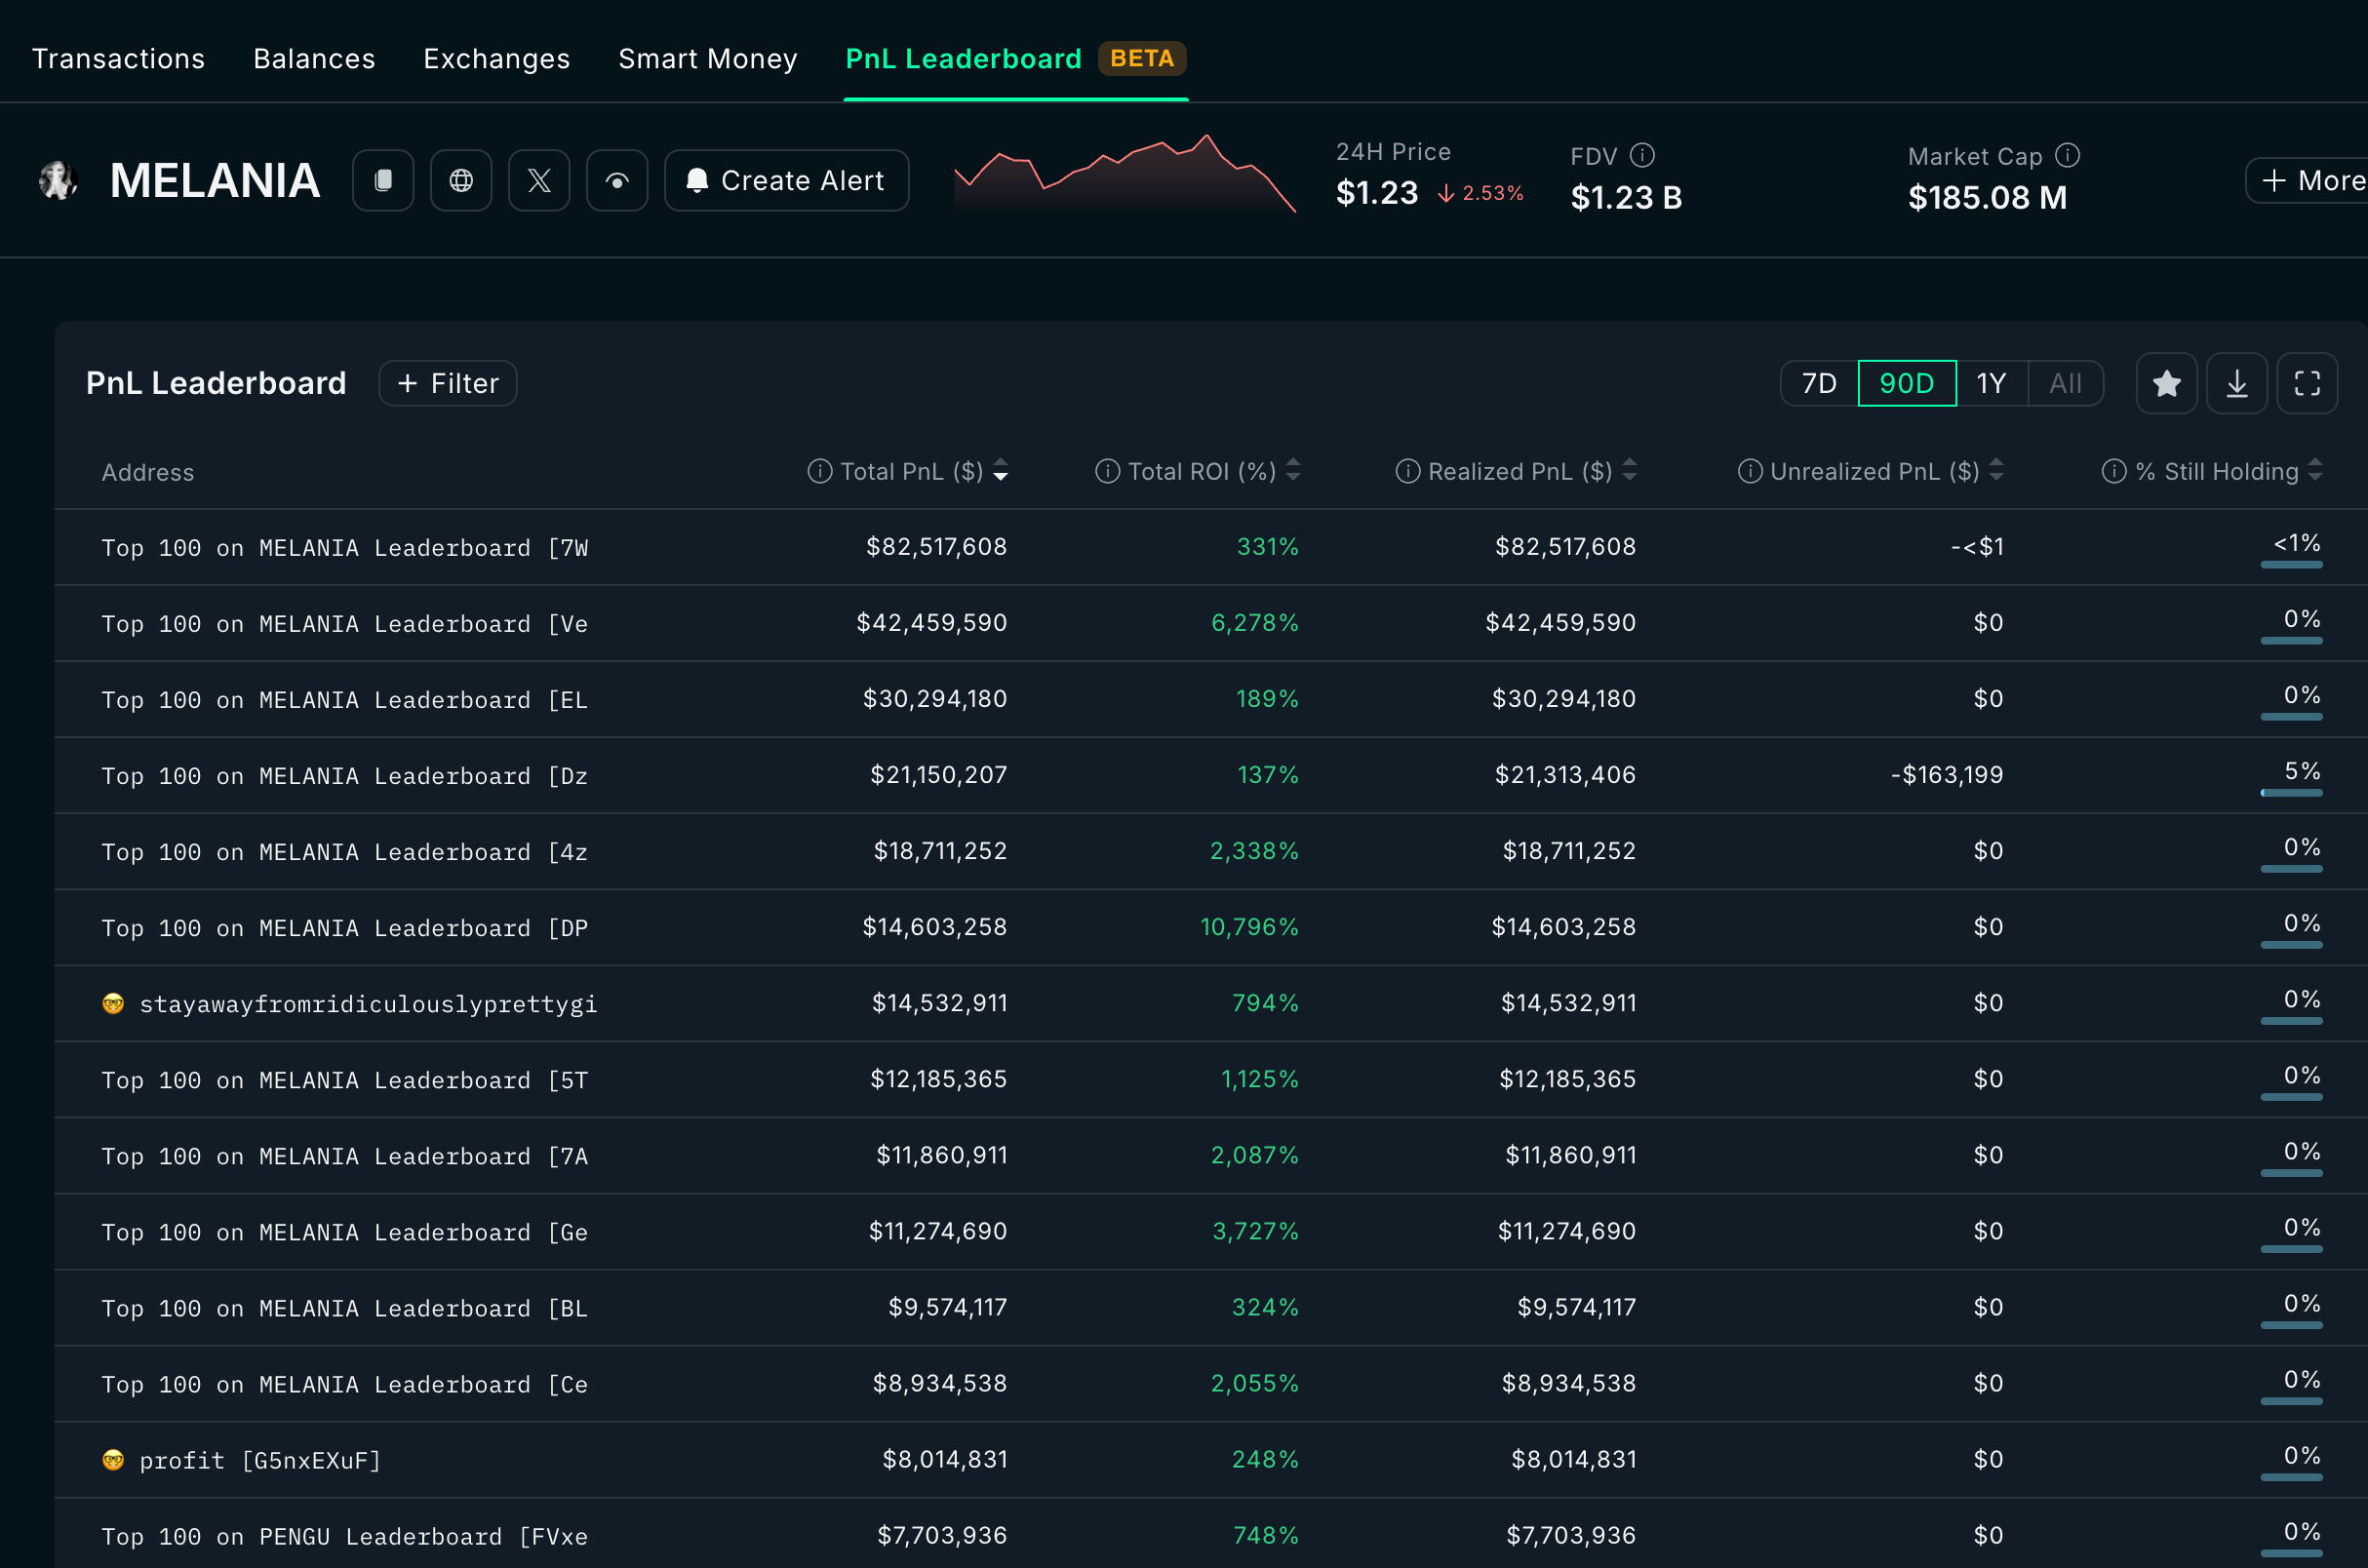Image resolution: width=2368 pixels, height=1568 pixels.
Task: Copy MELANIA token address icon
Action: (383, 181)
